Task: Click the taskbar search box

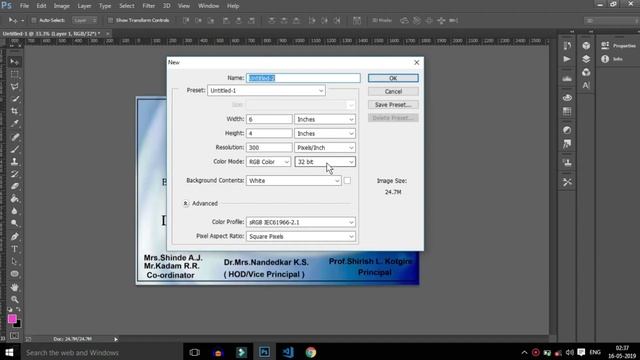Action: click(x=101, y=352)
